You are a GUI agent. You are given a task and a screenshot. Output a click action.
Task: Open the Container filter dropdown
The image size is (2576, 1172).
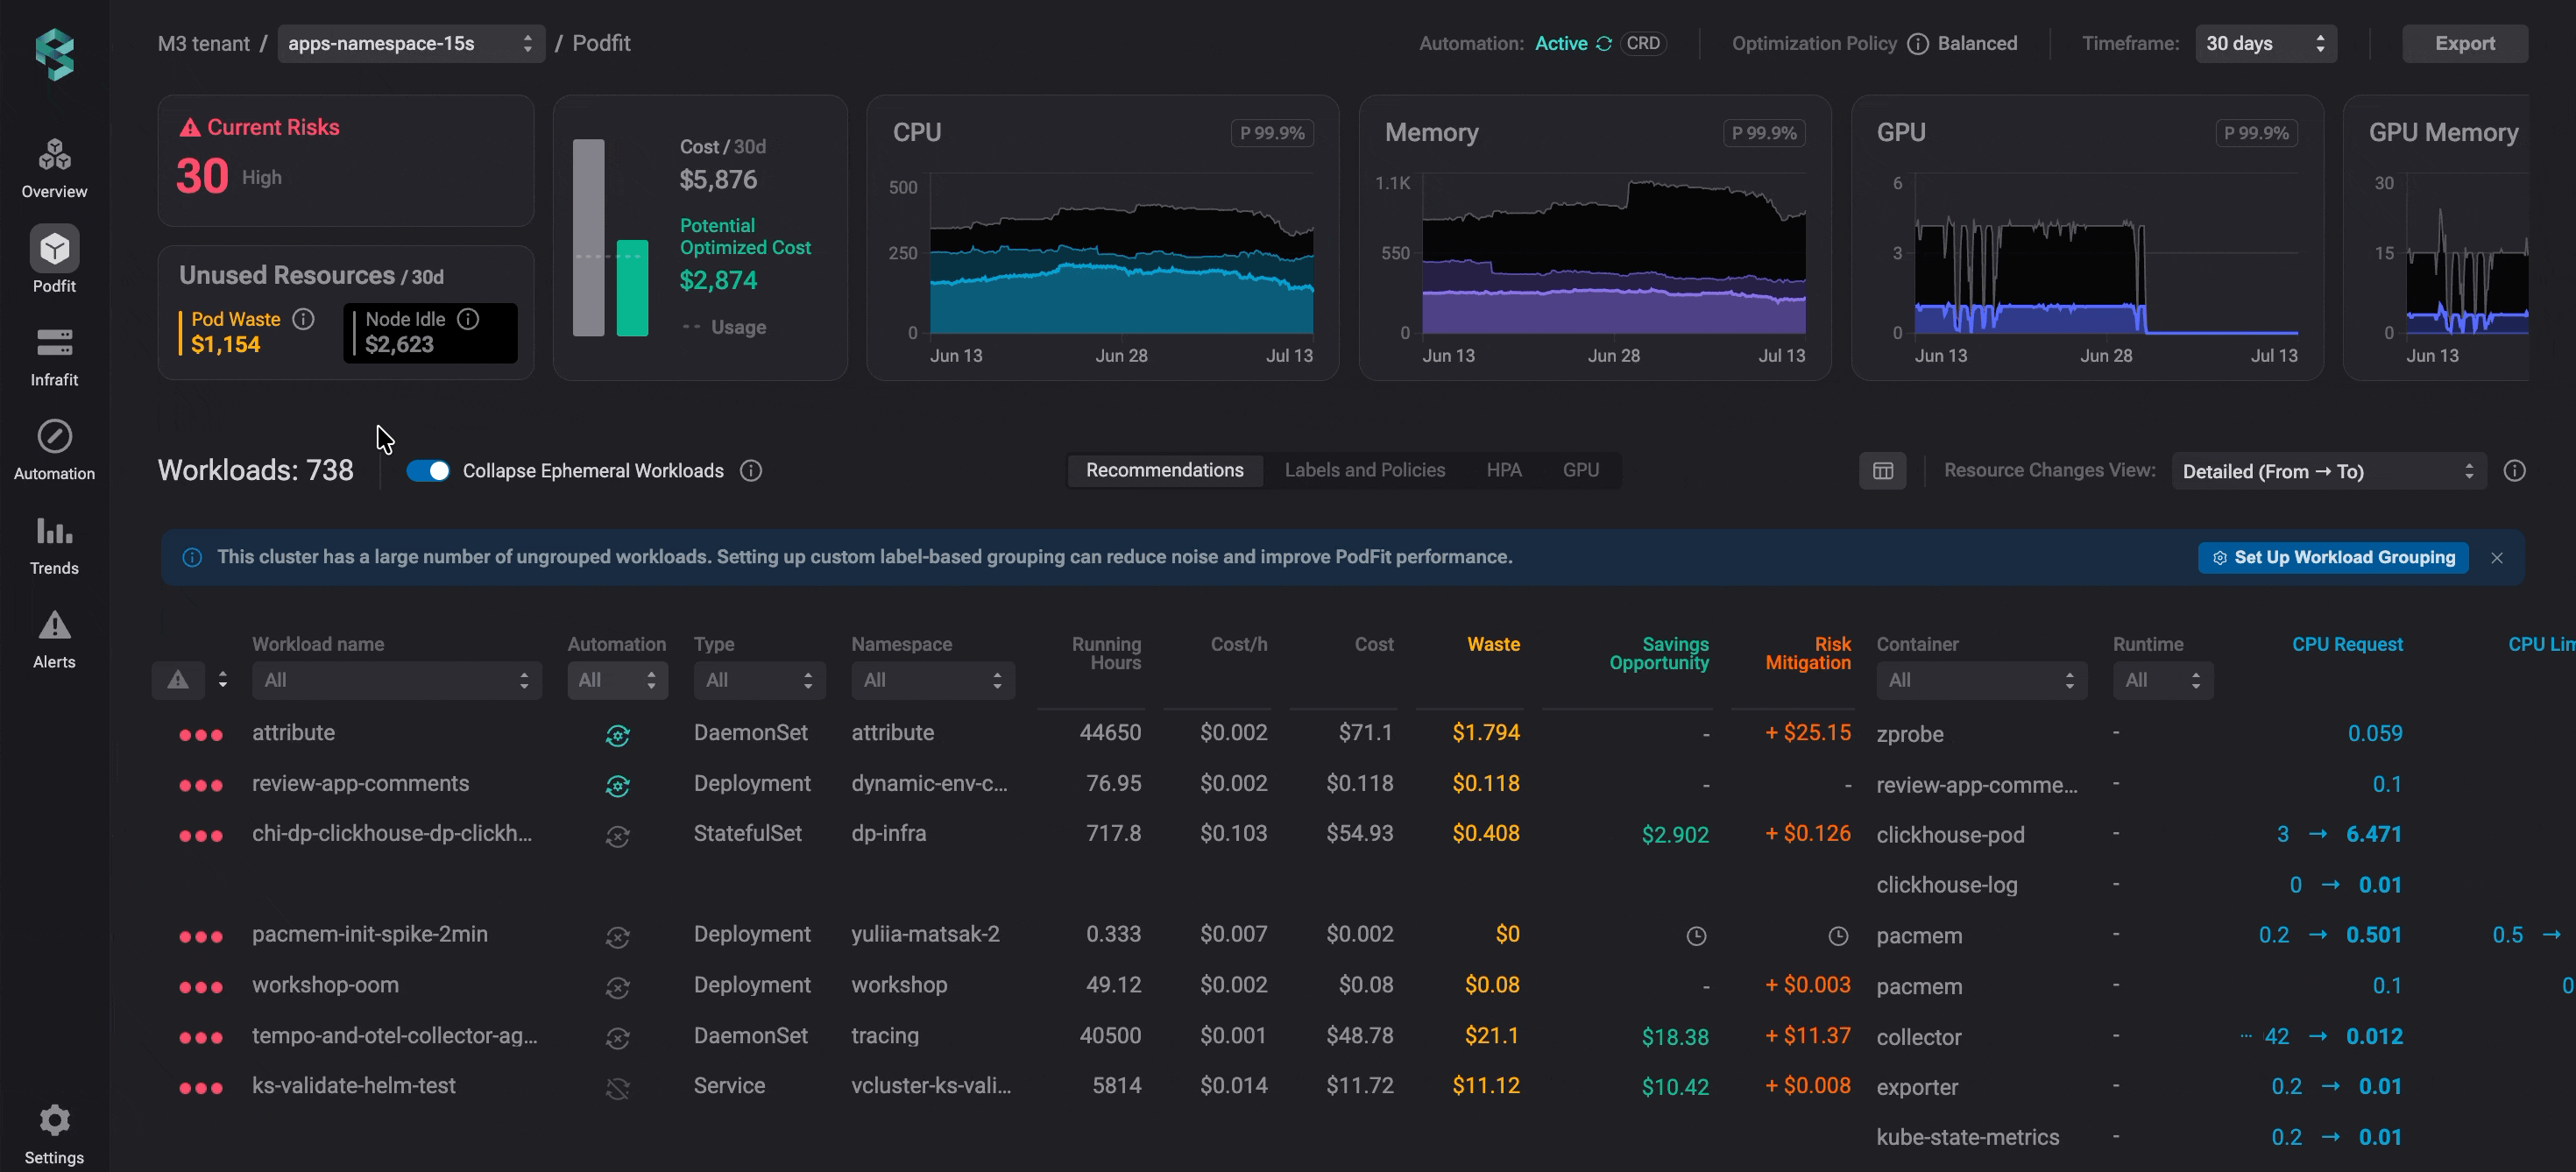(1982, 680)
